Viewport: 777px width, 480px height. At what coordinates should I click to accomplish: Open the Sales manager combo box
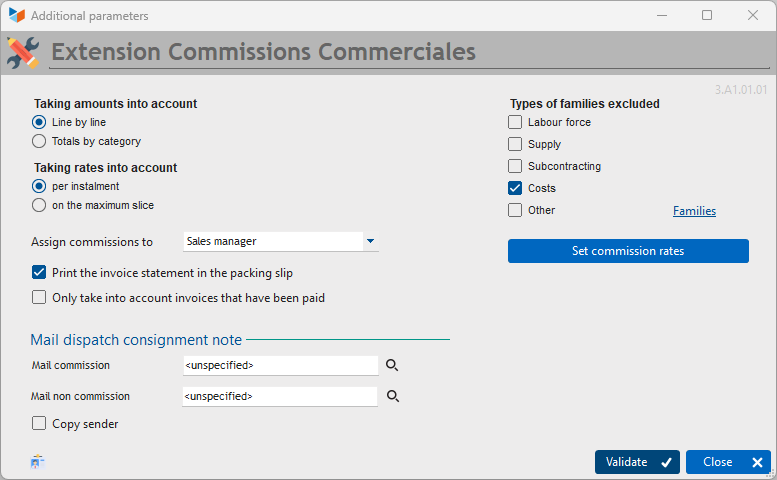(281, 241)
